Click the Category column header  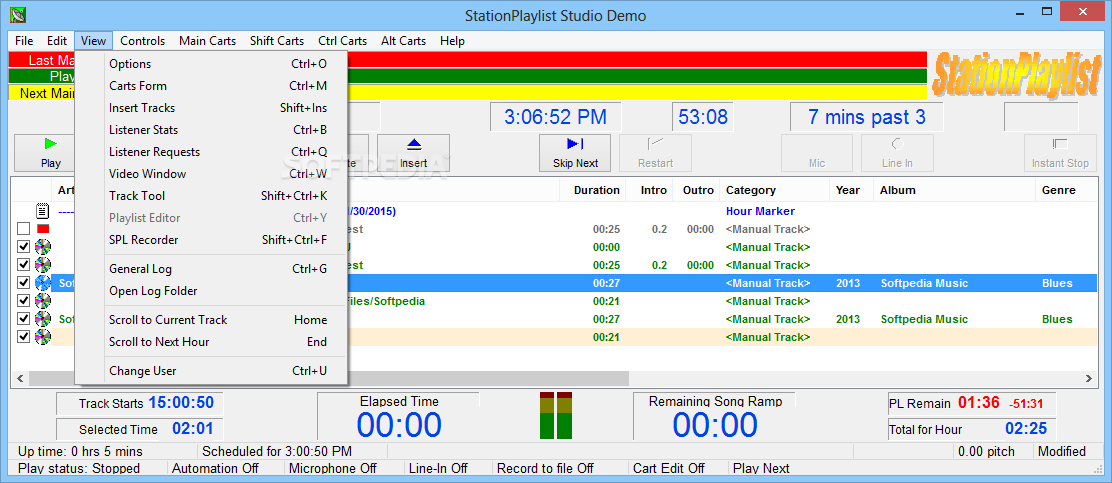coord(775,190)
